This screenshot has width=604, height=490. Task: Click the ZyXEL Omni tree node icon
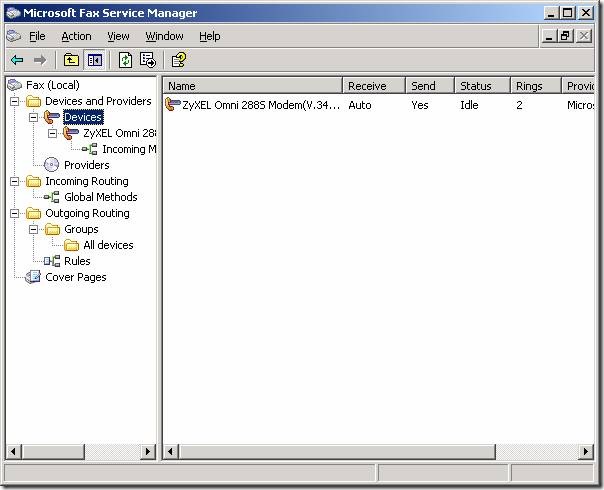pyautogui.click(x=71, y=133)
